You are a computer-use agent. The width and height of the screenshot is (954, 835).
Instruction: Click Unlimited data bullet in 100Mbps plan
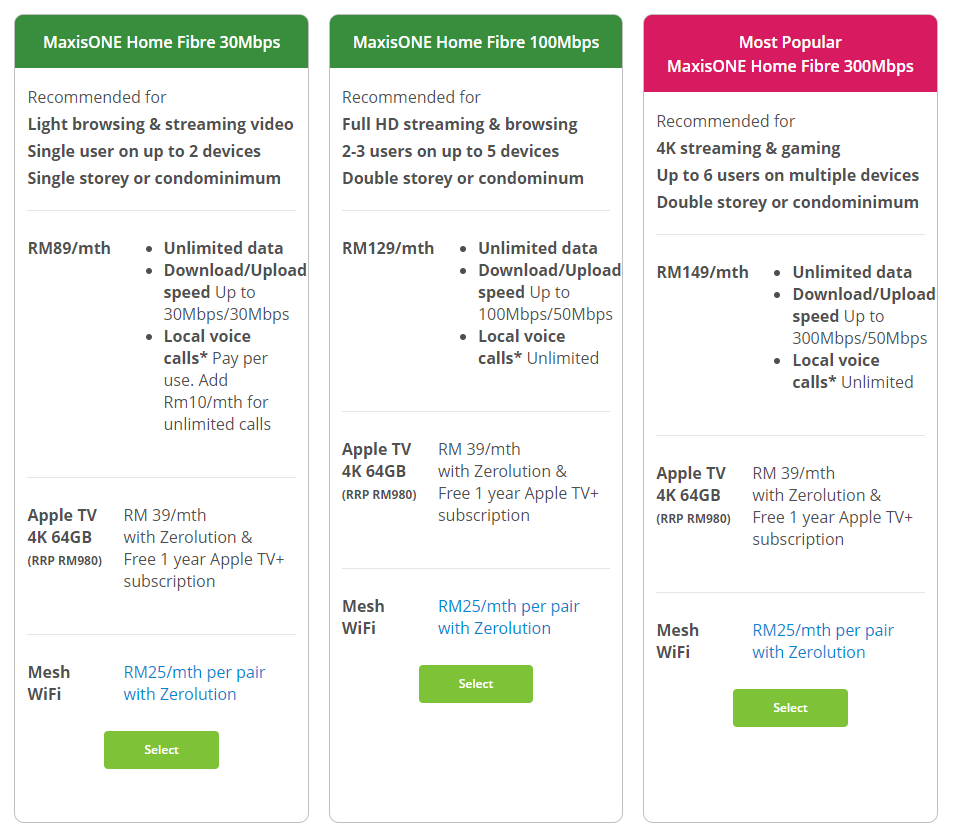(537, 248)
